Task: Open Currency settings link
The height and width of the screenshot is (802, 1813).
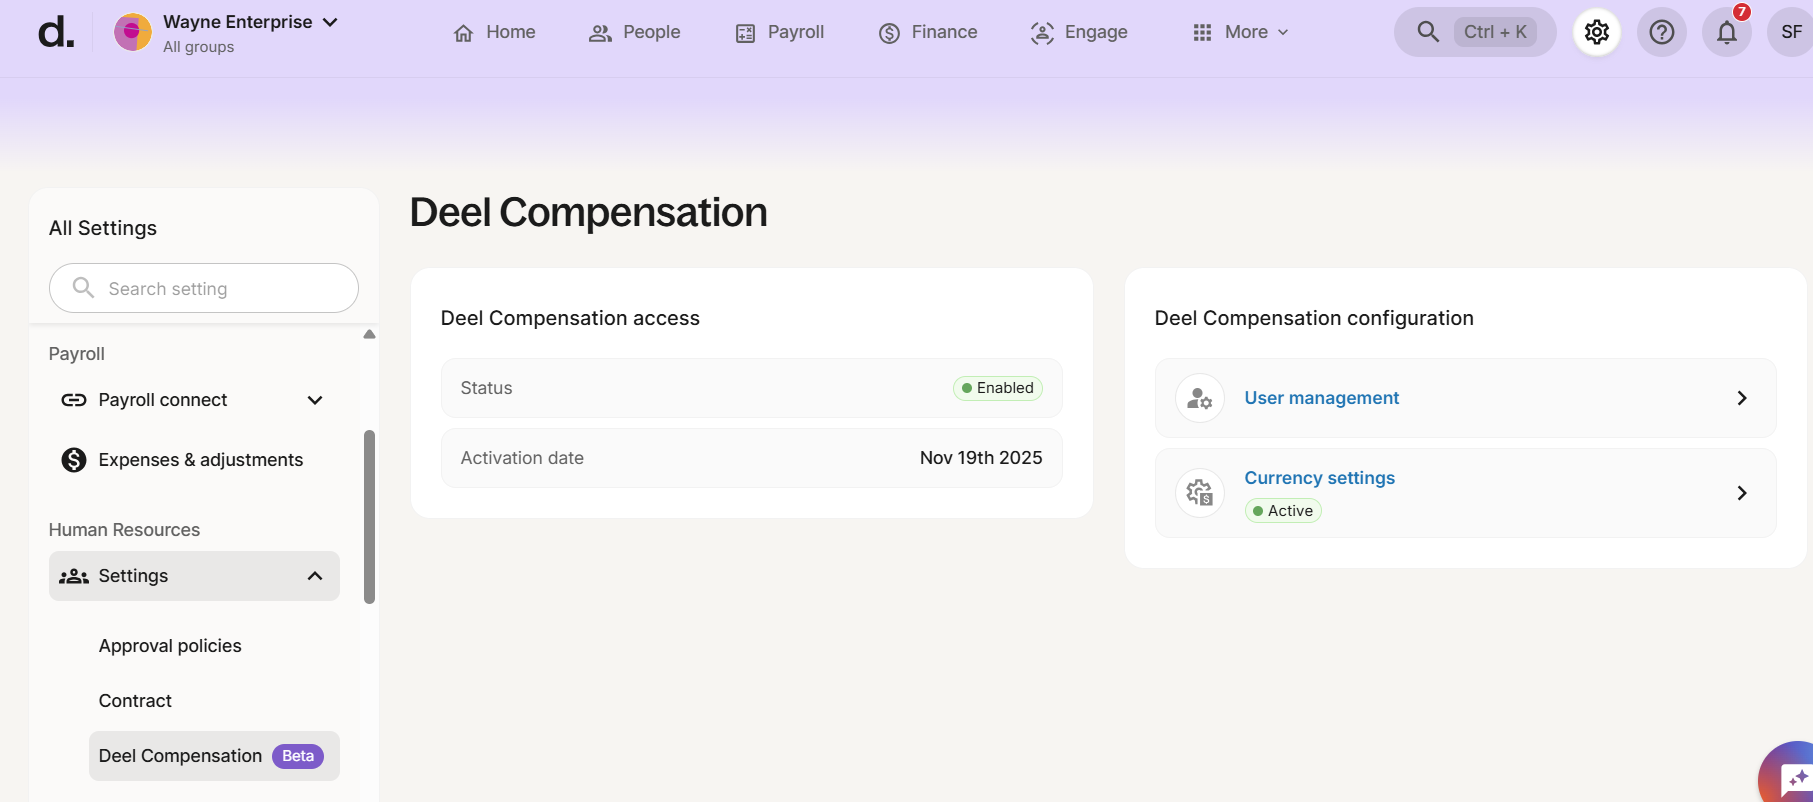Action: click(1319, 478)
